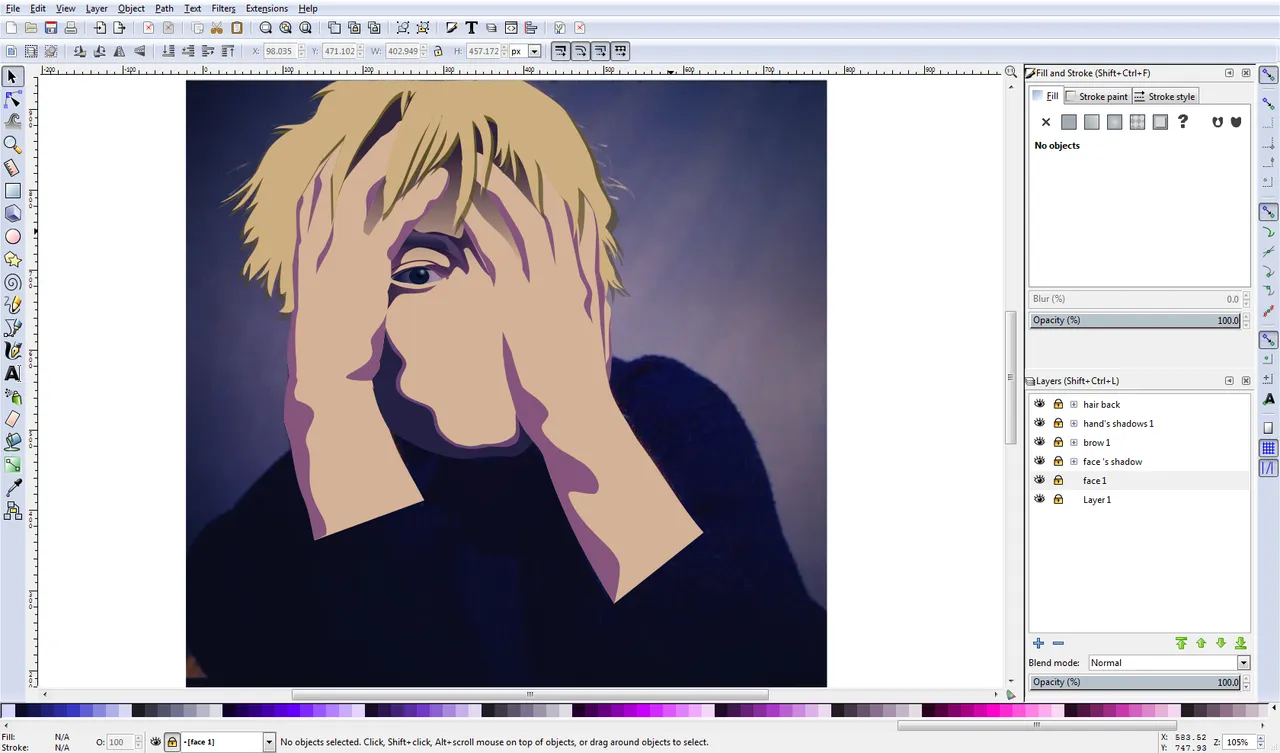Select the Node edit tool
The image size is (1280, 753).
coord(13,99)
